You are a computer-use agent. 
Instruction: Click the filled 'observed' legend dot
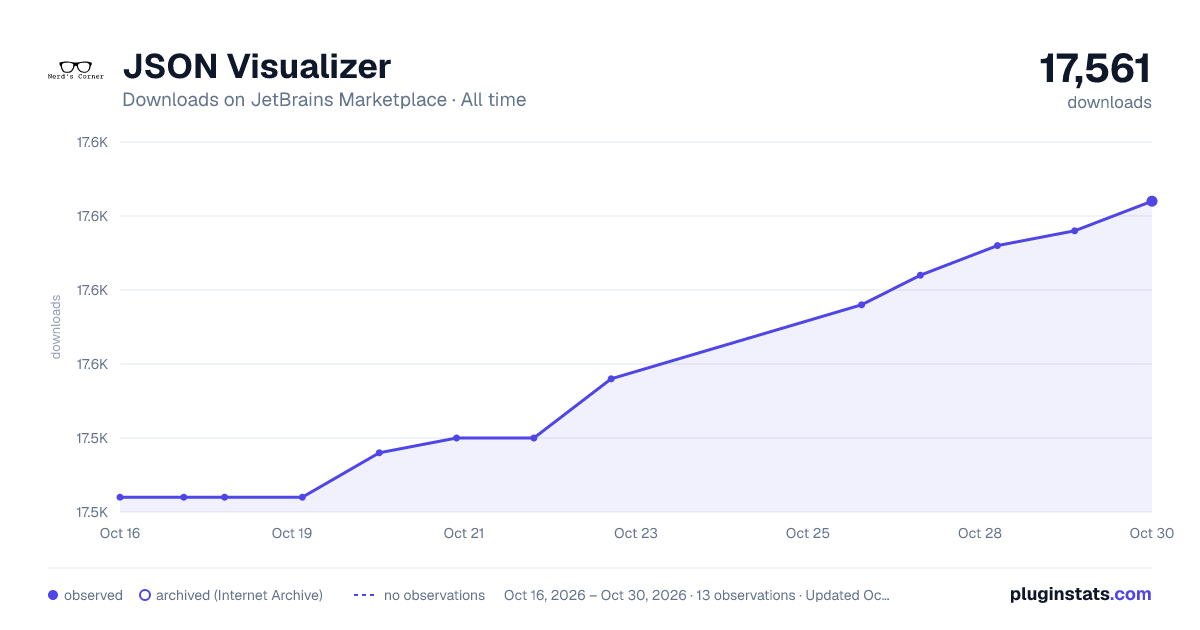click(53, 595)
